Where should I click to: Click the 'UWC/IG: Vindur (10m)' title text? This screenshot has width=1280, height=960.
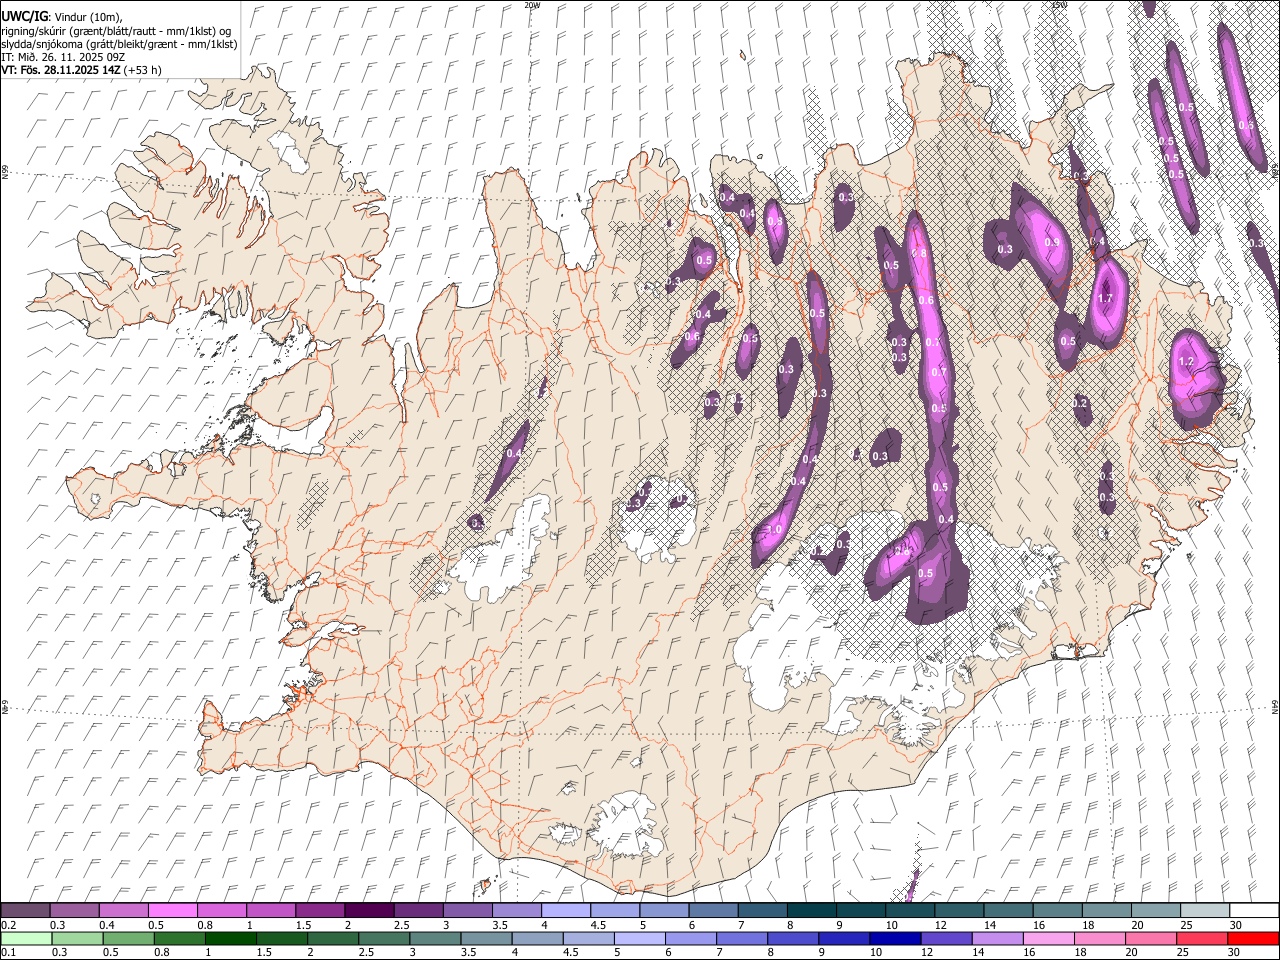pos(62,17)
